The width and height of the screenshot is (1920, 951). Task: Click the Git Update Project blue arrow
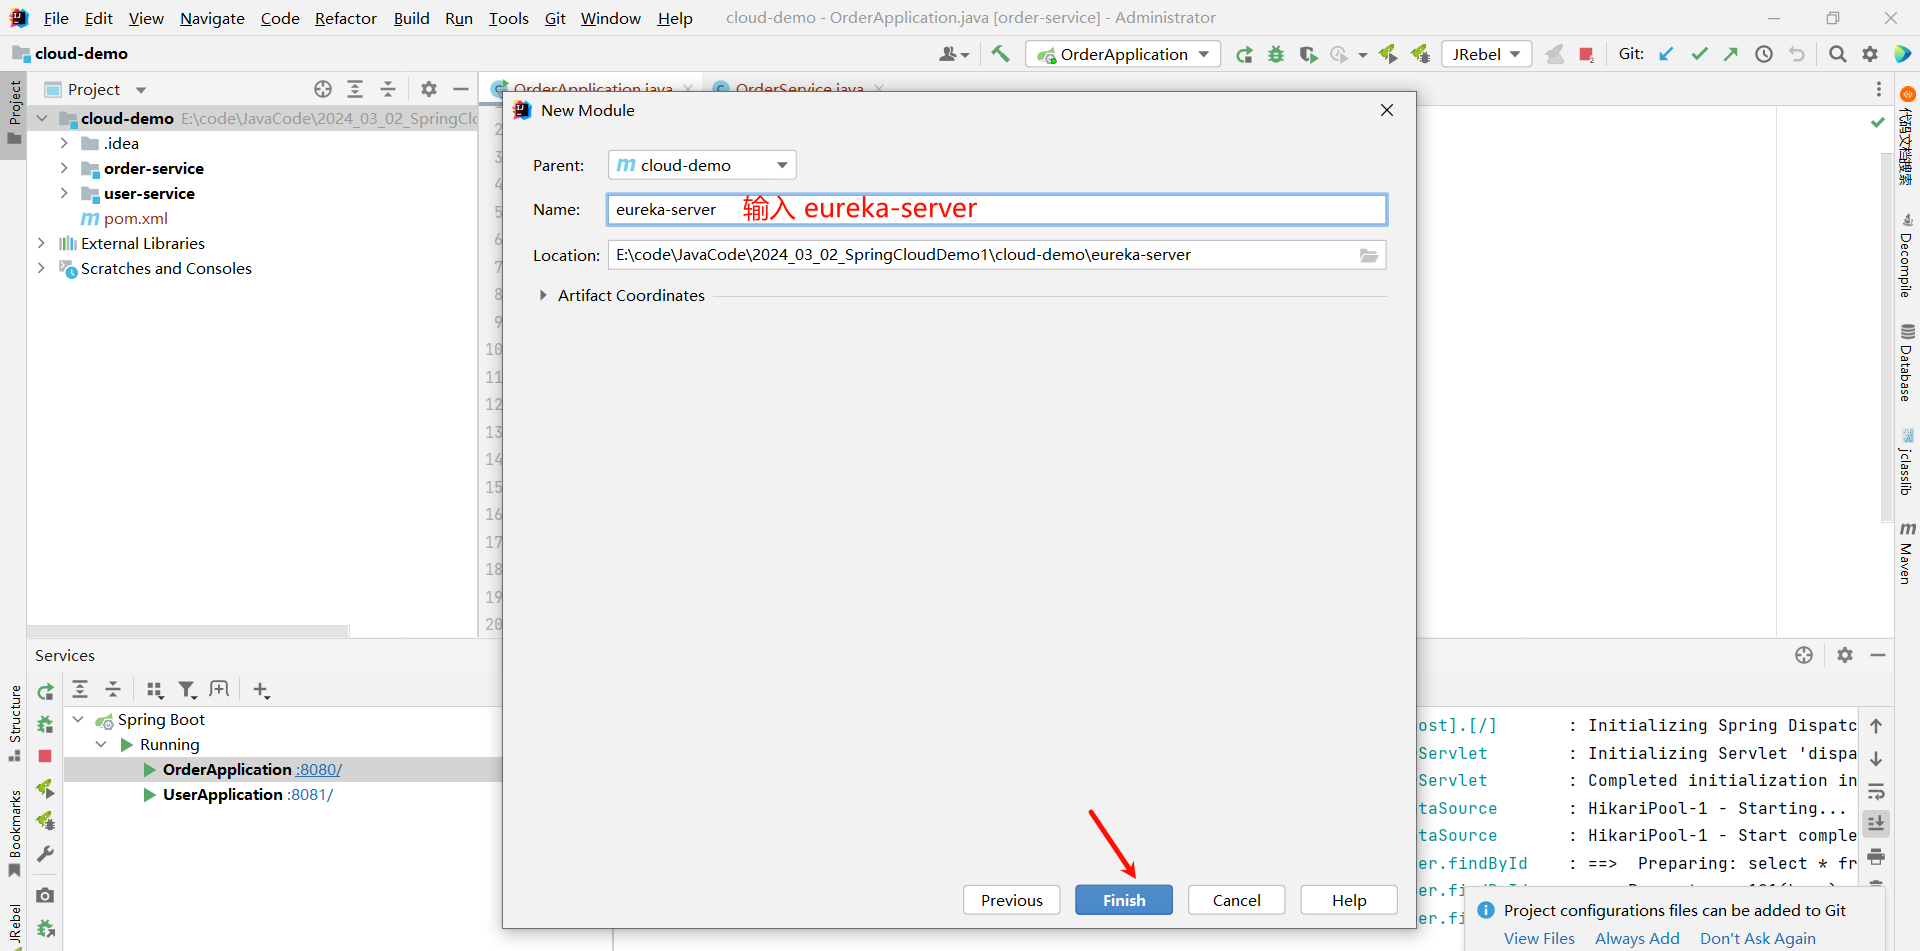[x=1666, y=54]
